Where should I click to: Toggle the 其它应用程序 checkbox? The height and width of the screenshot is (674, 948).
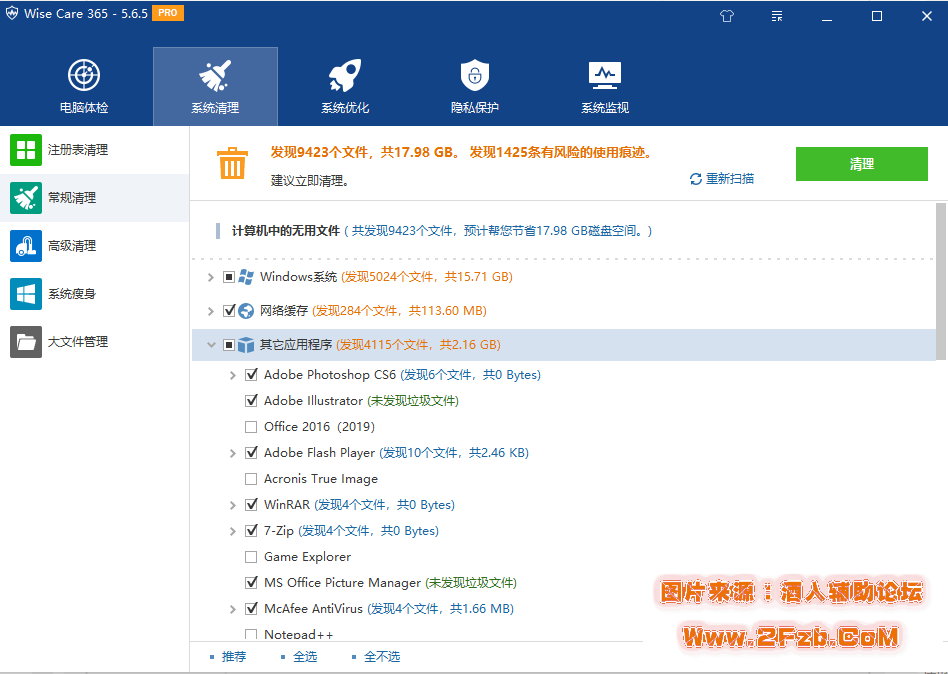(x=229, y=345)
